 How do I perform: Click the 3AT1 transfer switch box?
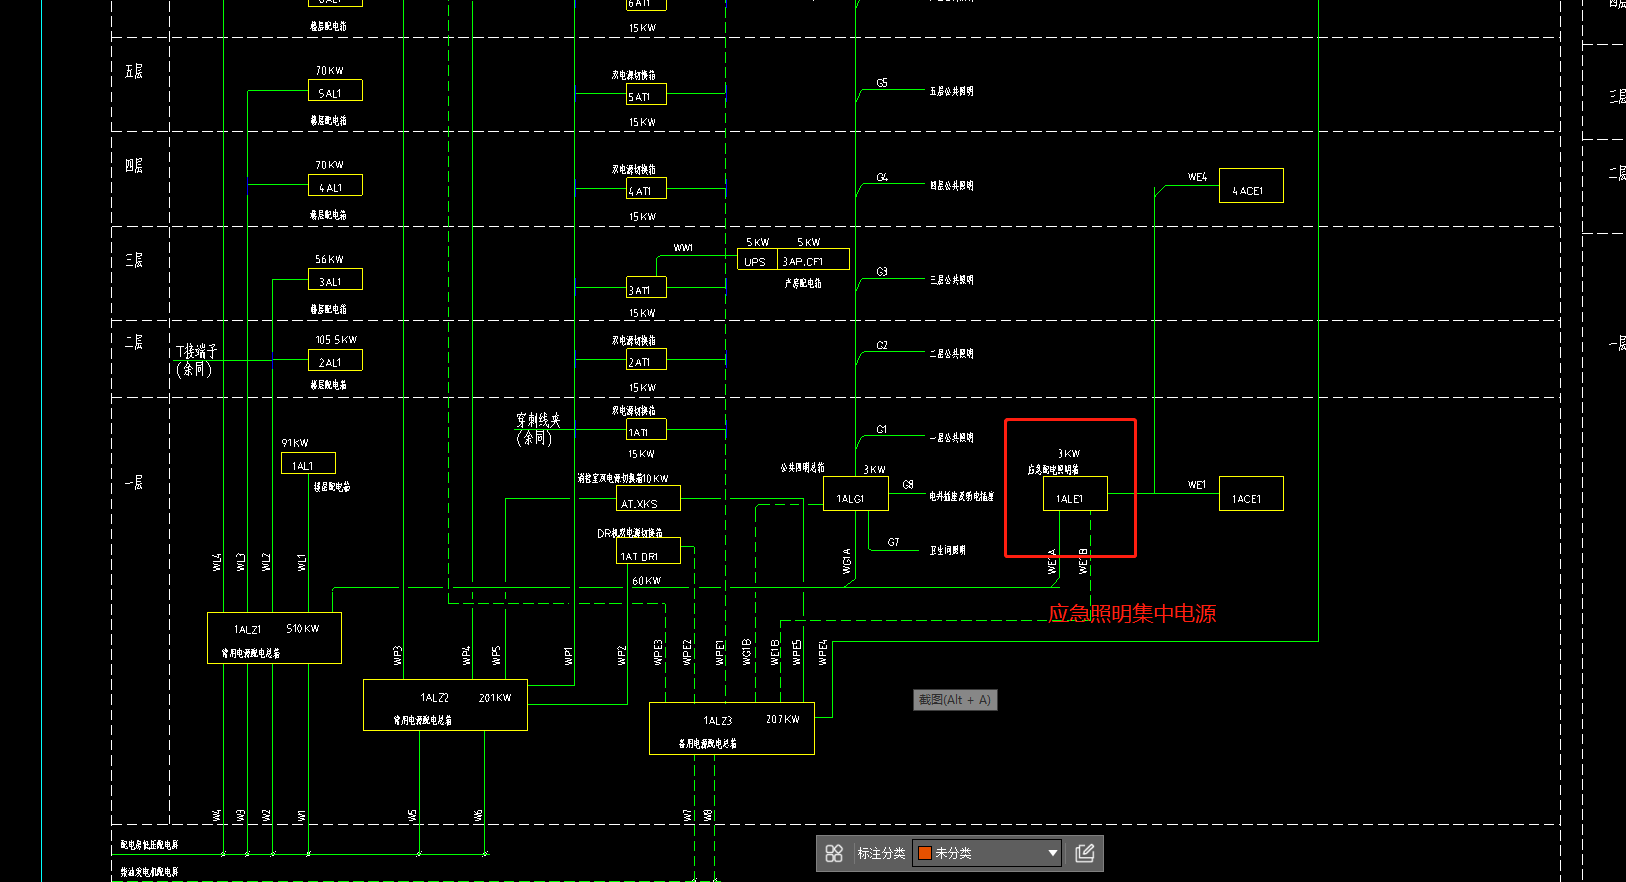[646, 288]
